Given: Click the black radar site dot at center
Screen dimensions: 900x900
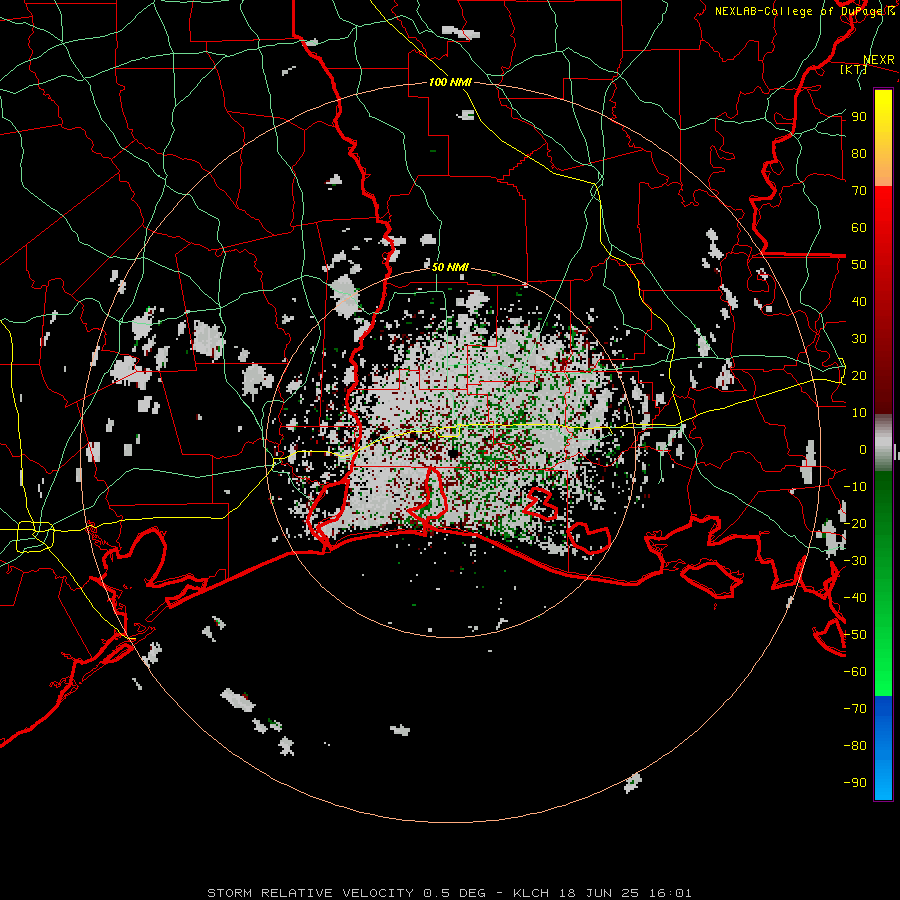Looking at the screenshot, I should (x=453, y=454).
